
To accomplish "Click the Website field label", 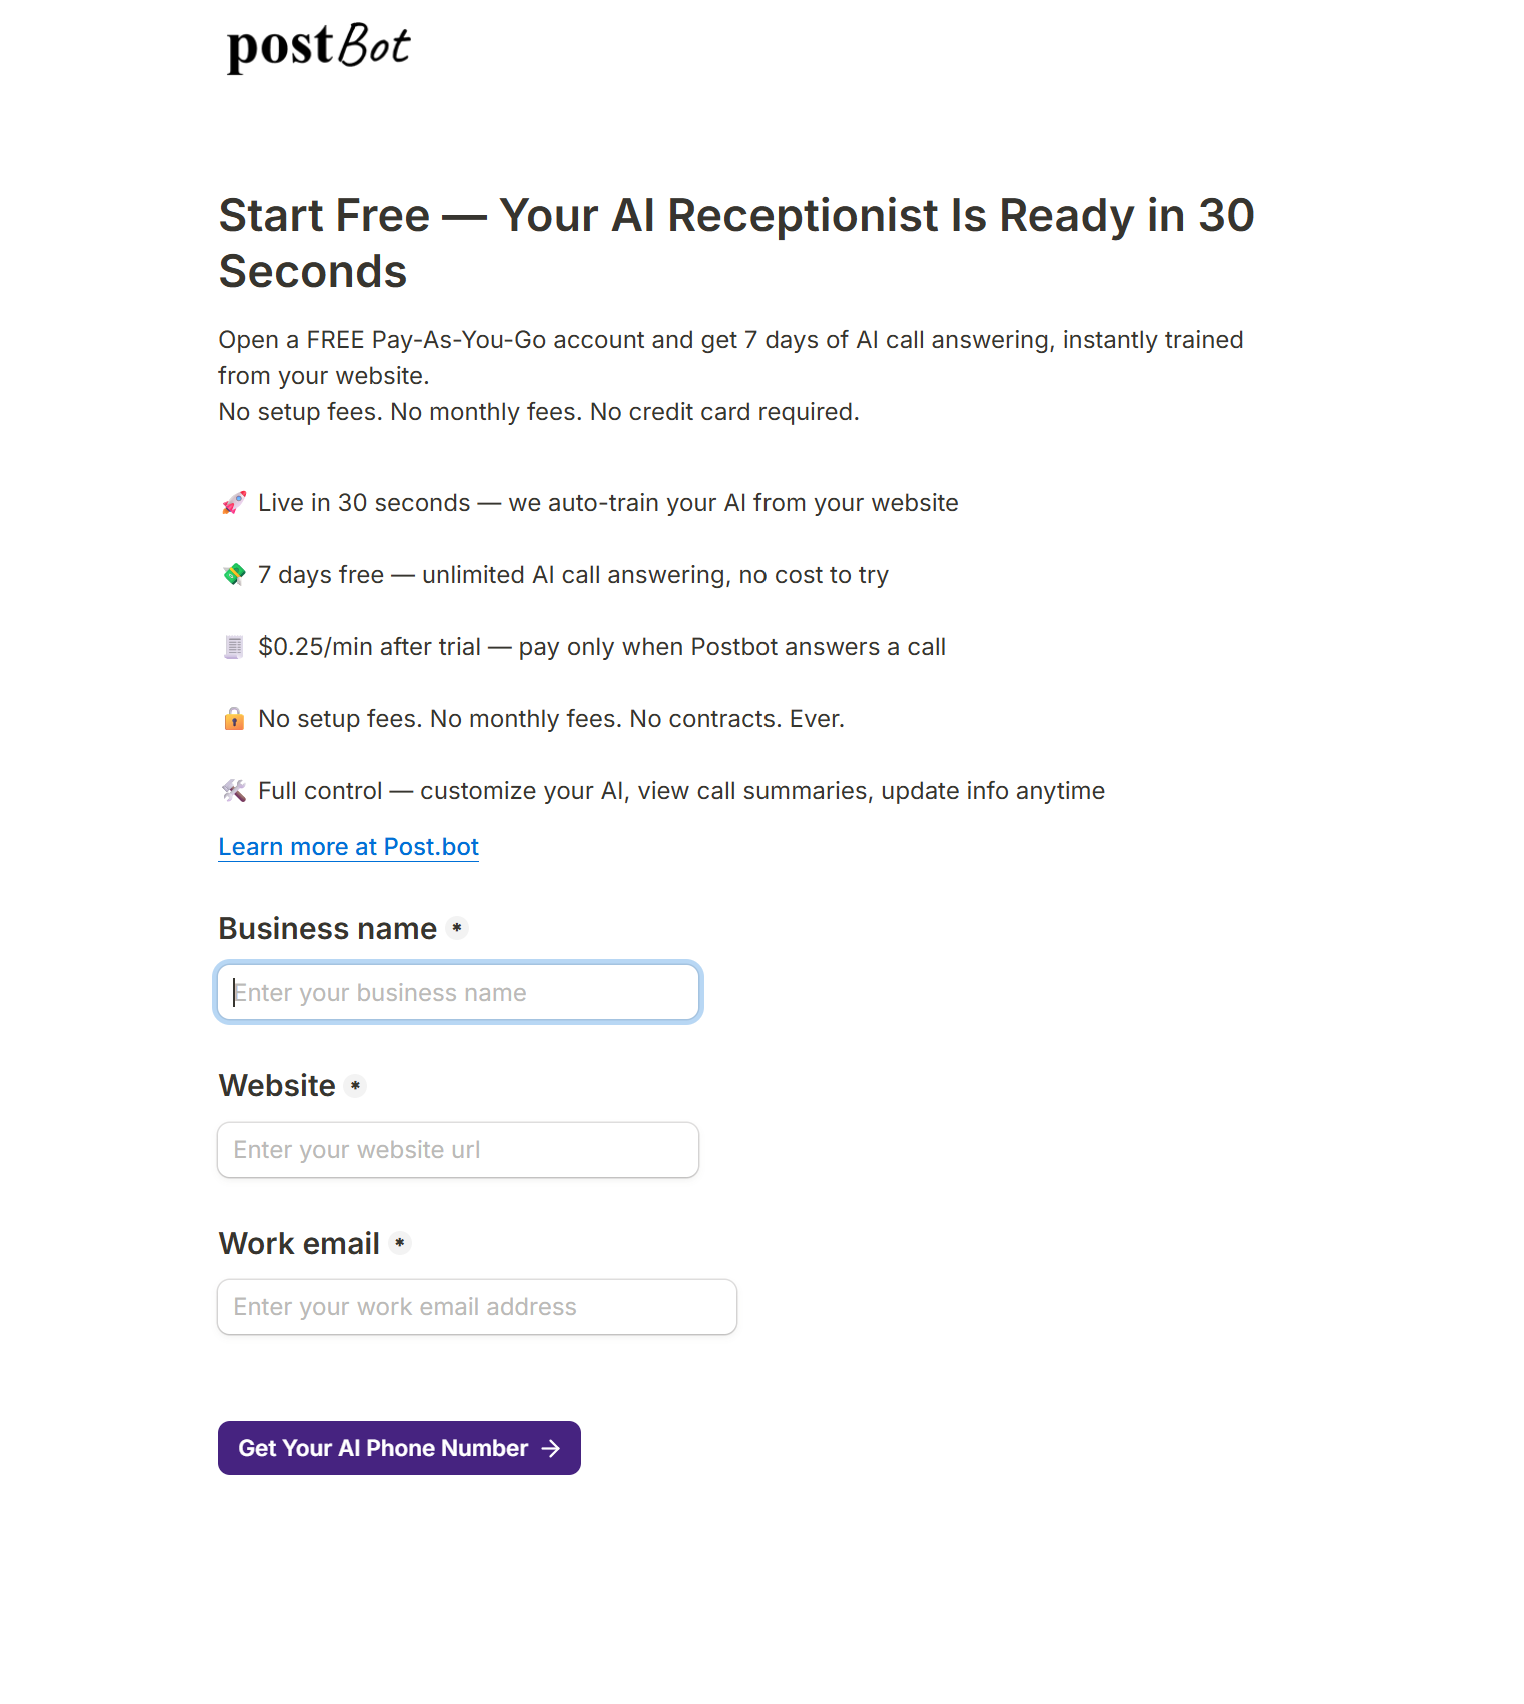I will [277, 1086].
